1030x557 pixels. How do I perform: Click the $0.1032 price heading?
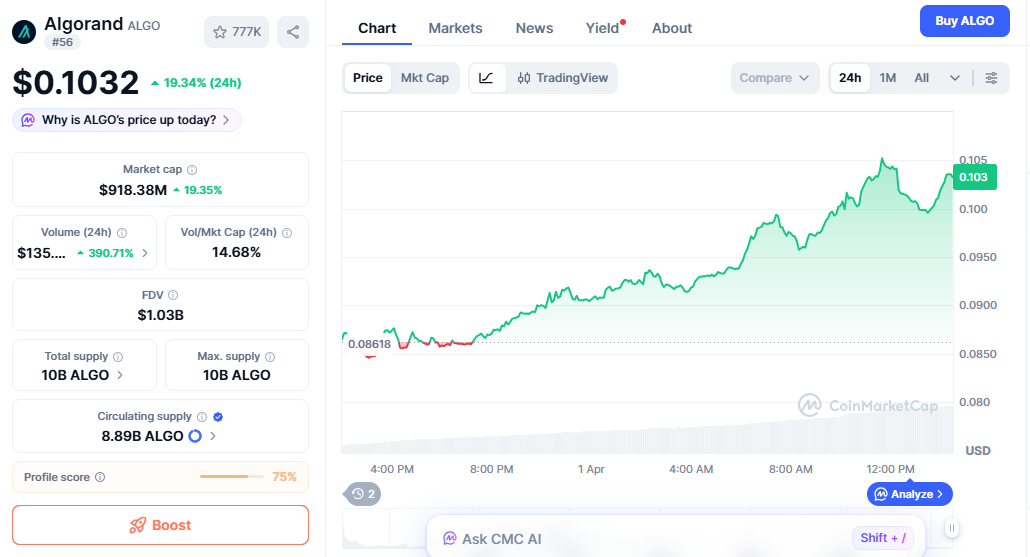(x=76, y=82)
